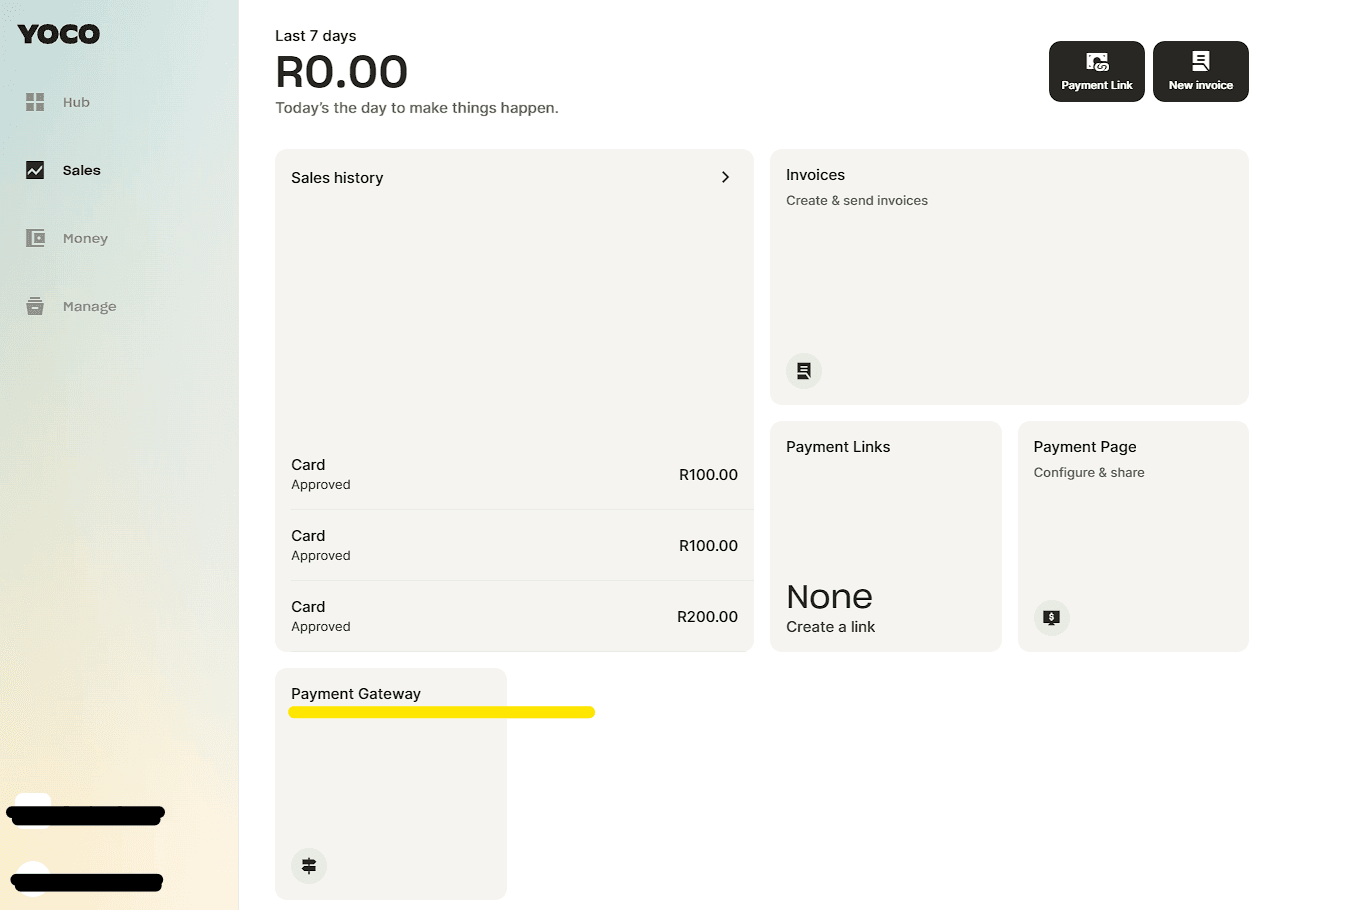Click the invoice icon on the Invoices card
1346x910 pixels.
point(803,370)
